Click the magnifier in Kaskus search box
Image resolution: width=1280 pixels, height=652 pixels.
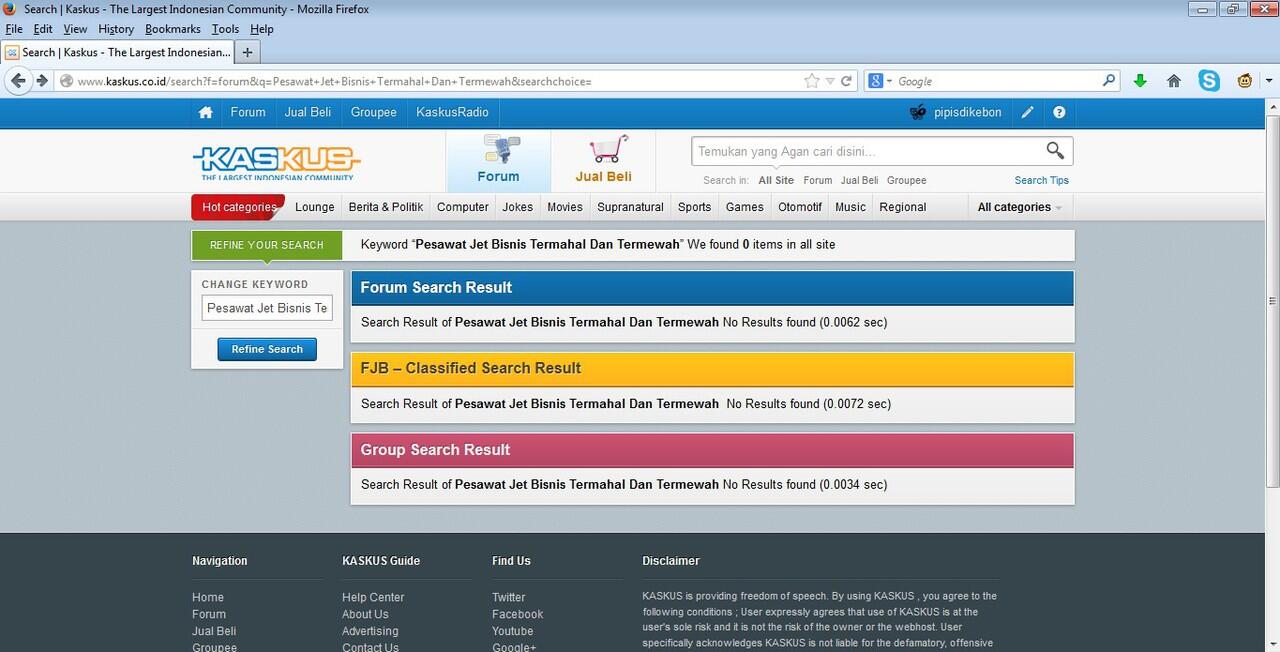coord(1055,151)
